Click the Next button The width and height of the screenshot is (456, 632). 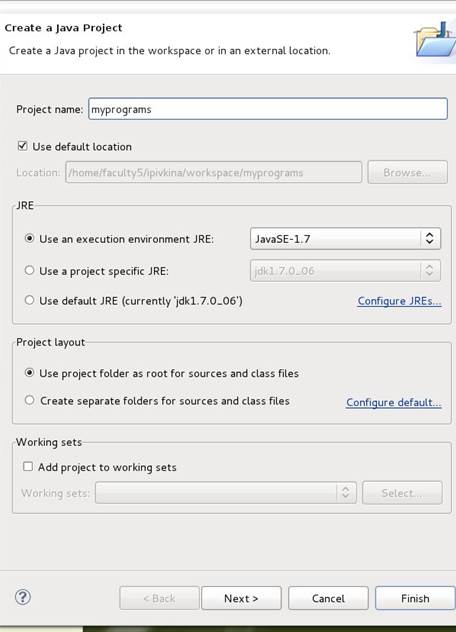click(x=241, y=598)
